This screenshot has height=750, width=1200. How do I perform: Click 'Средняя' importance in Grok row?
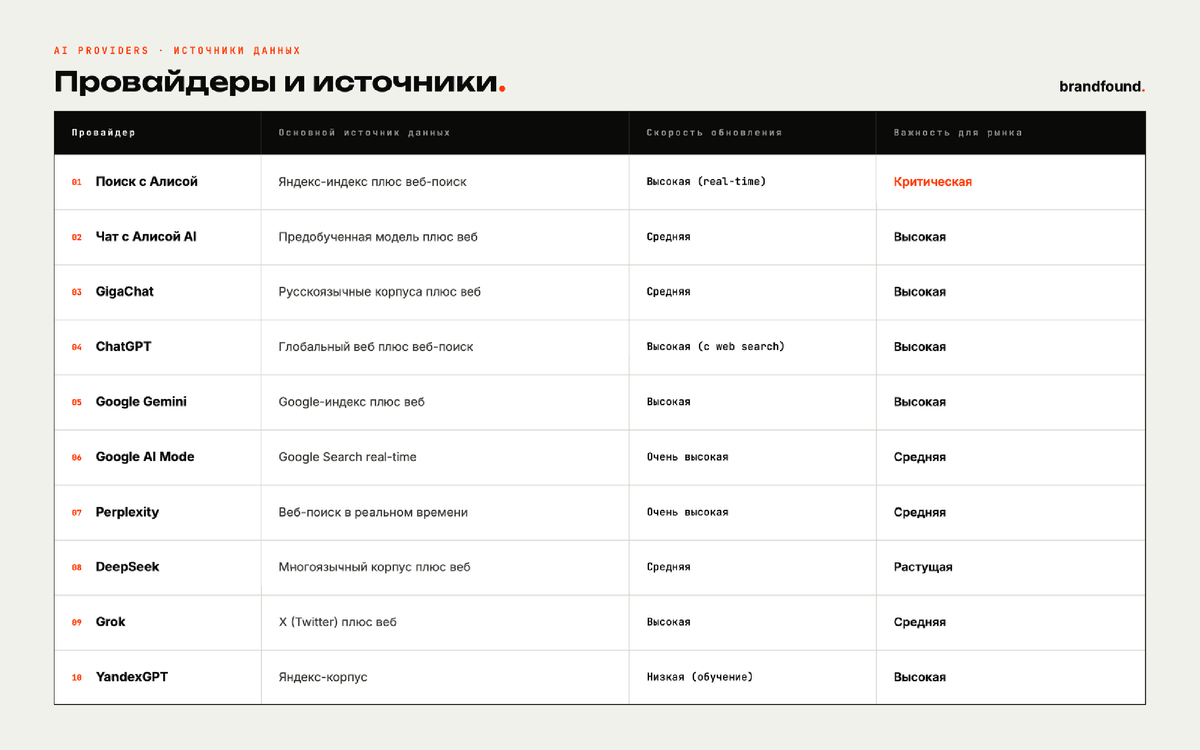tap(920, 622)
